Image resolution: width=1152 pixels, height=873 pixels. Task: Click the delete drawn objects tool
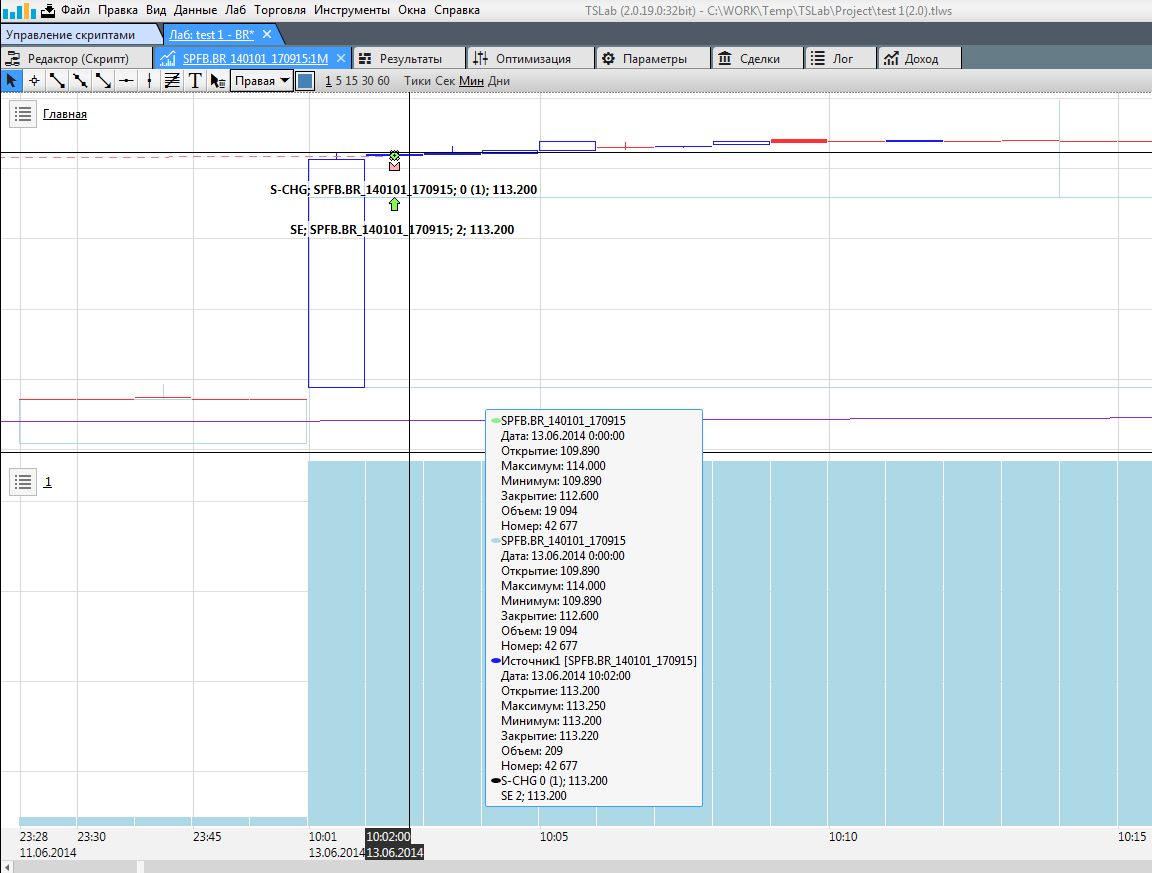(x=218, y=81)
